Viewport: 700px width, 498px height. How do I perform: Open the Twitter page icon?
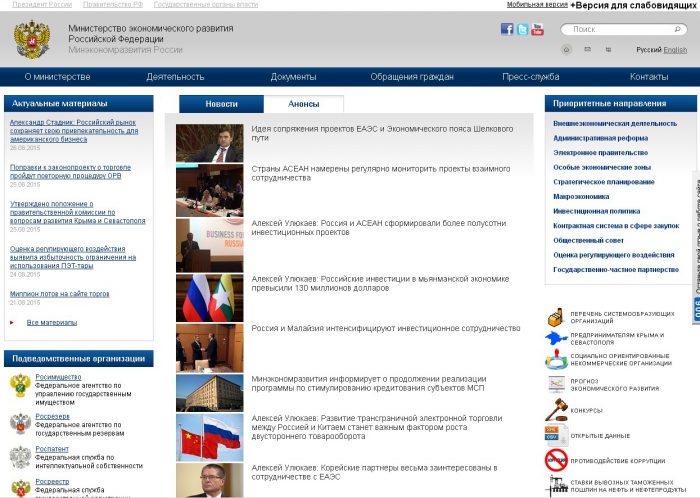[522, 29]
